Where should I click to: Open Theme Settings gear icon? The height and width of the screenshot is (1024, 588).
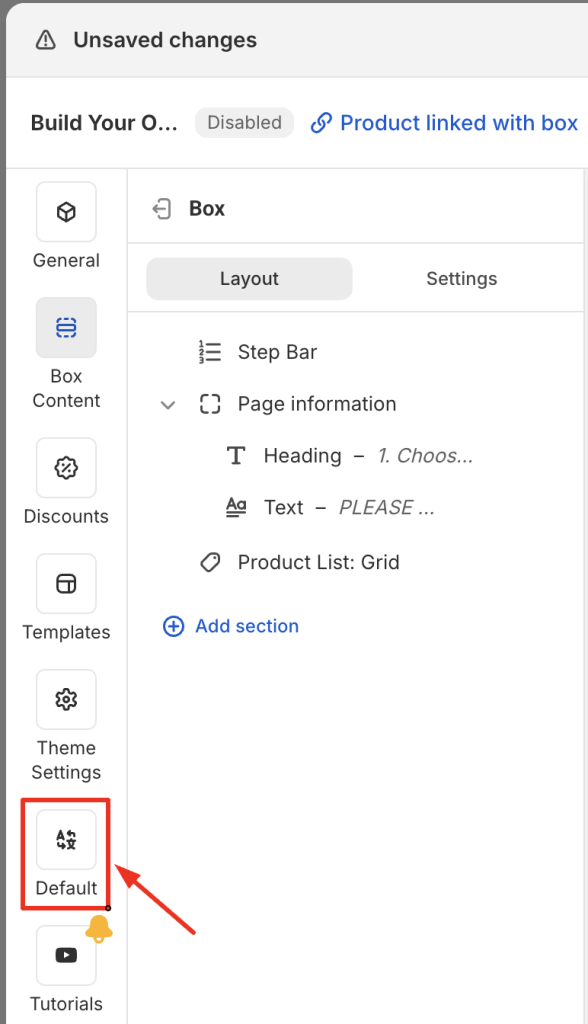pos(66,699)
